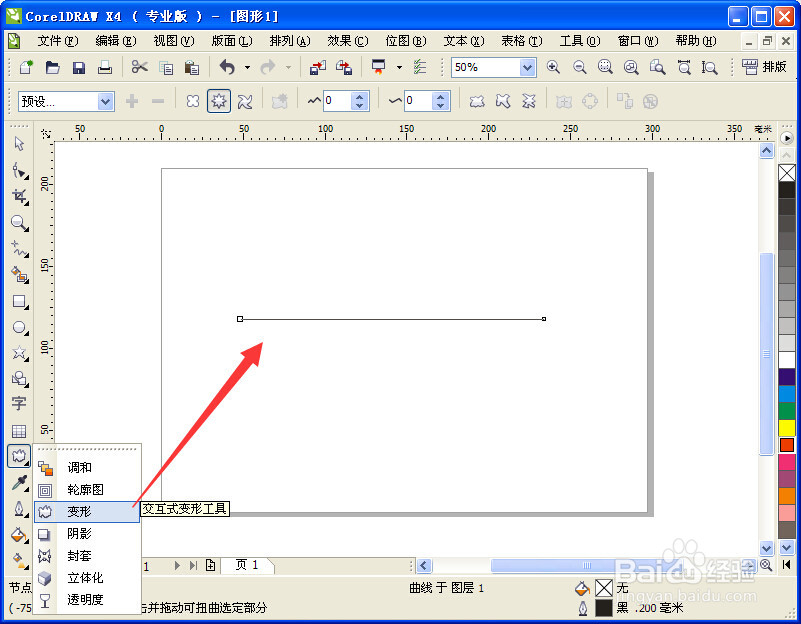The image size is (801, 624).
Task: Click the New document icon
Action: click(26, 67)
